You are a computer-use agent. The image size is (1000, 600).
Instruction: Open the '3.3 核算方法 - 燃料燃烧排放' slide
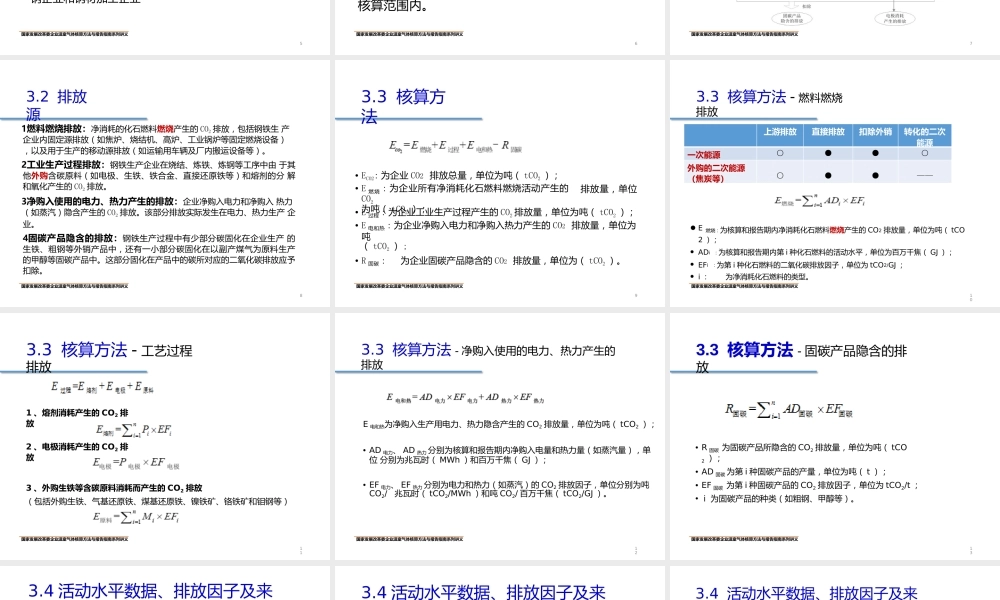click(835, 184)
